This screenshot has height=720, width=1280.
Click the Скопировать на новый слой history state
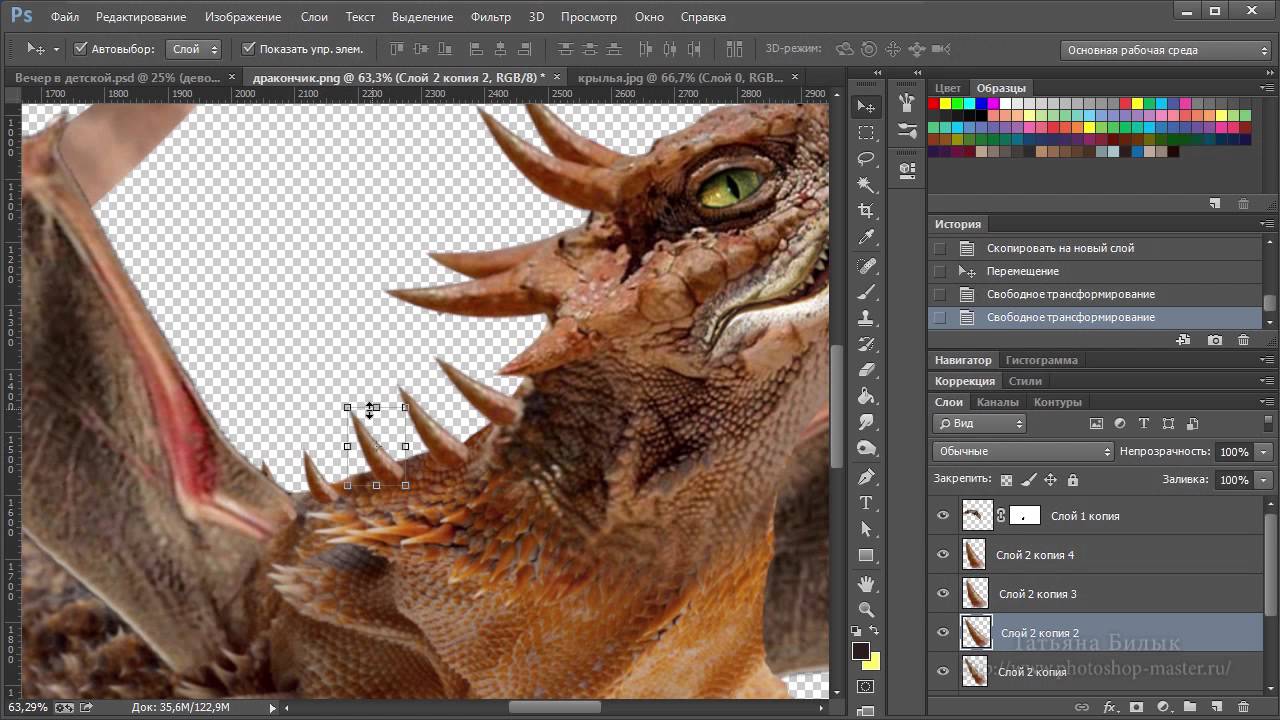tap(1060, 248)
